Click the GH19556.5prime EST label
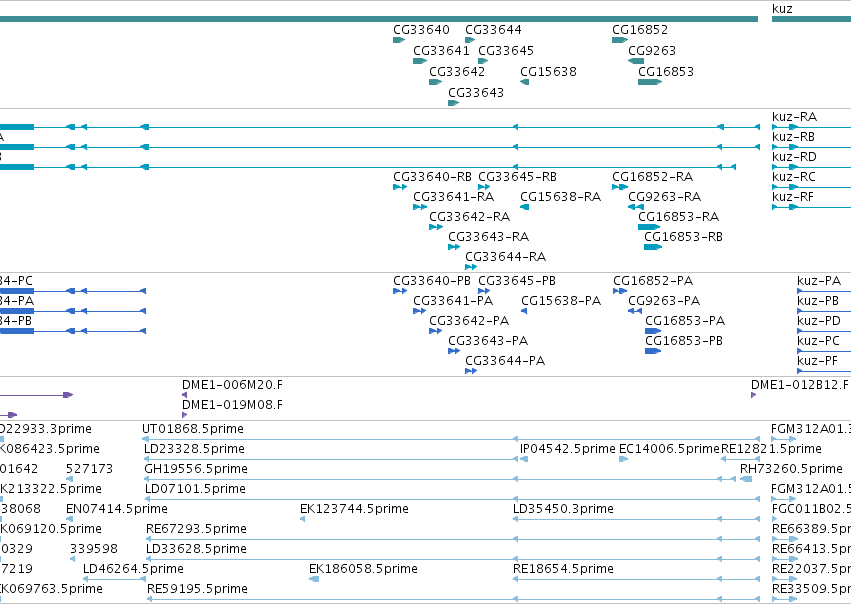 pyautogui.click(x=196, y=469)
